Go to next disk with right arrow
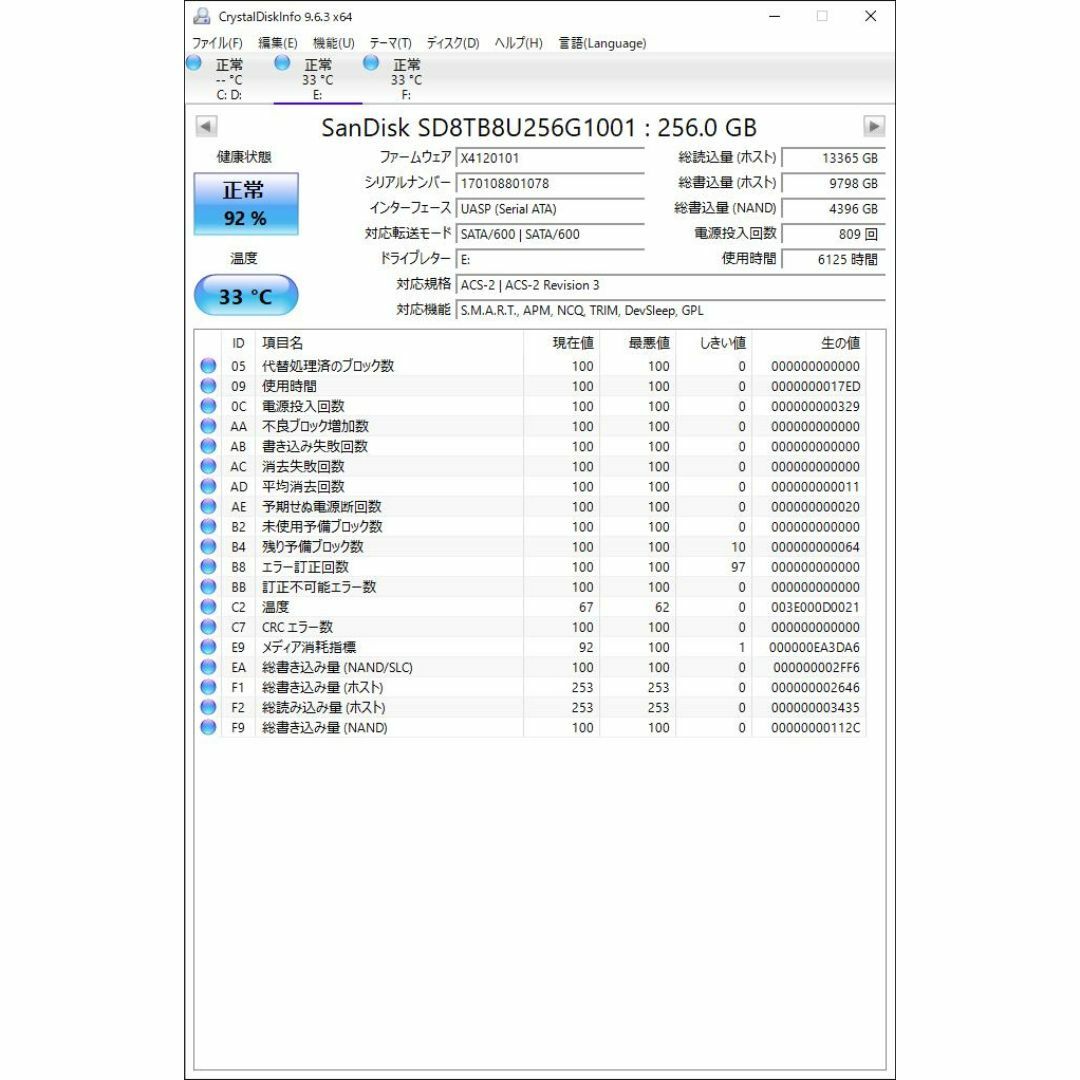 coord(874,127)
